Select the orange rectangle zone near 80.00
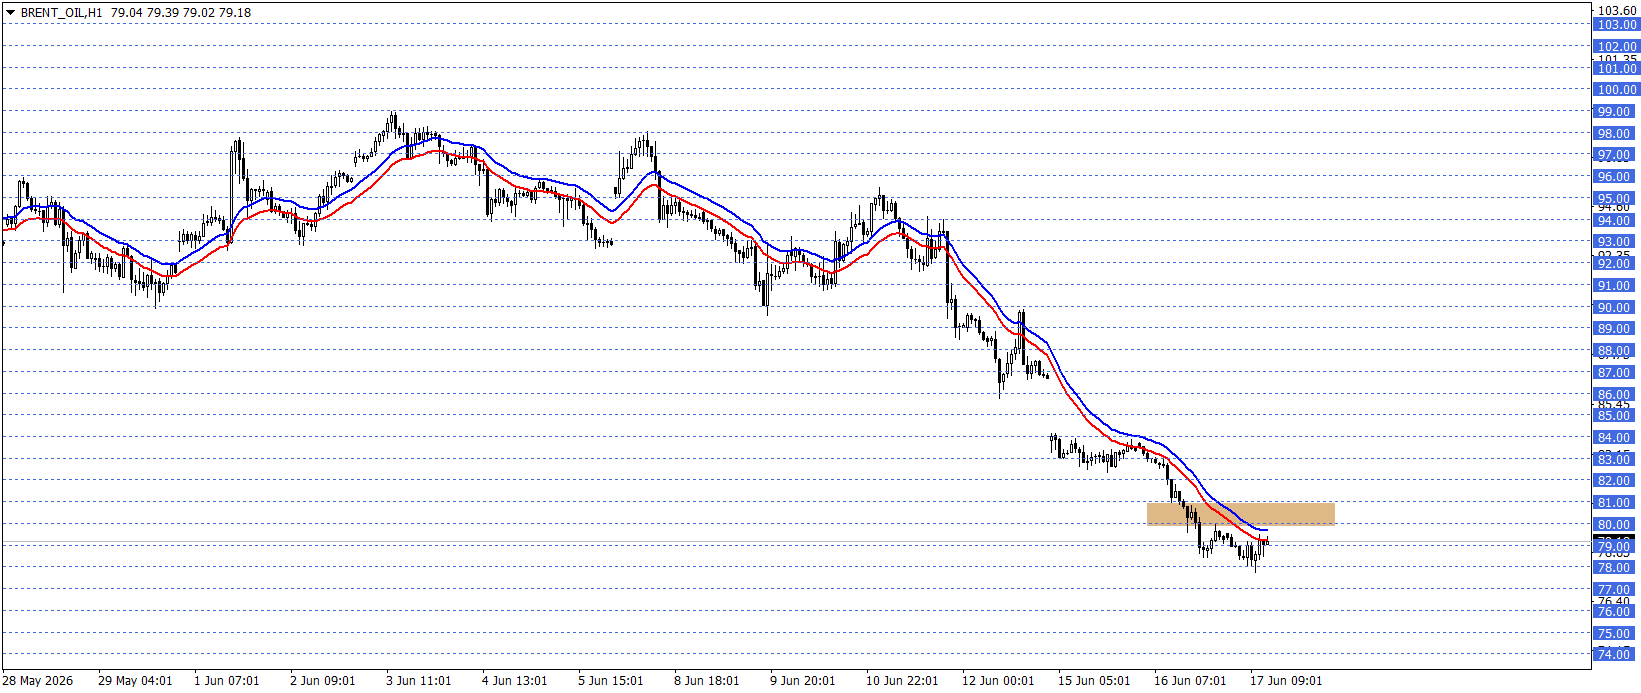1641x693 pixels. 1240,514
